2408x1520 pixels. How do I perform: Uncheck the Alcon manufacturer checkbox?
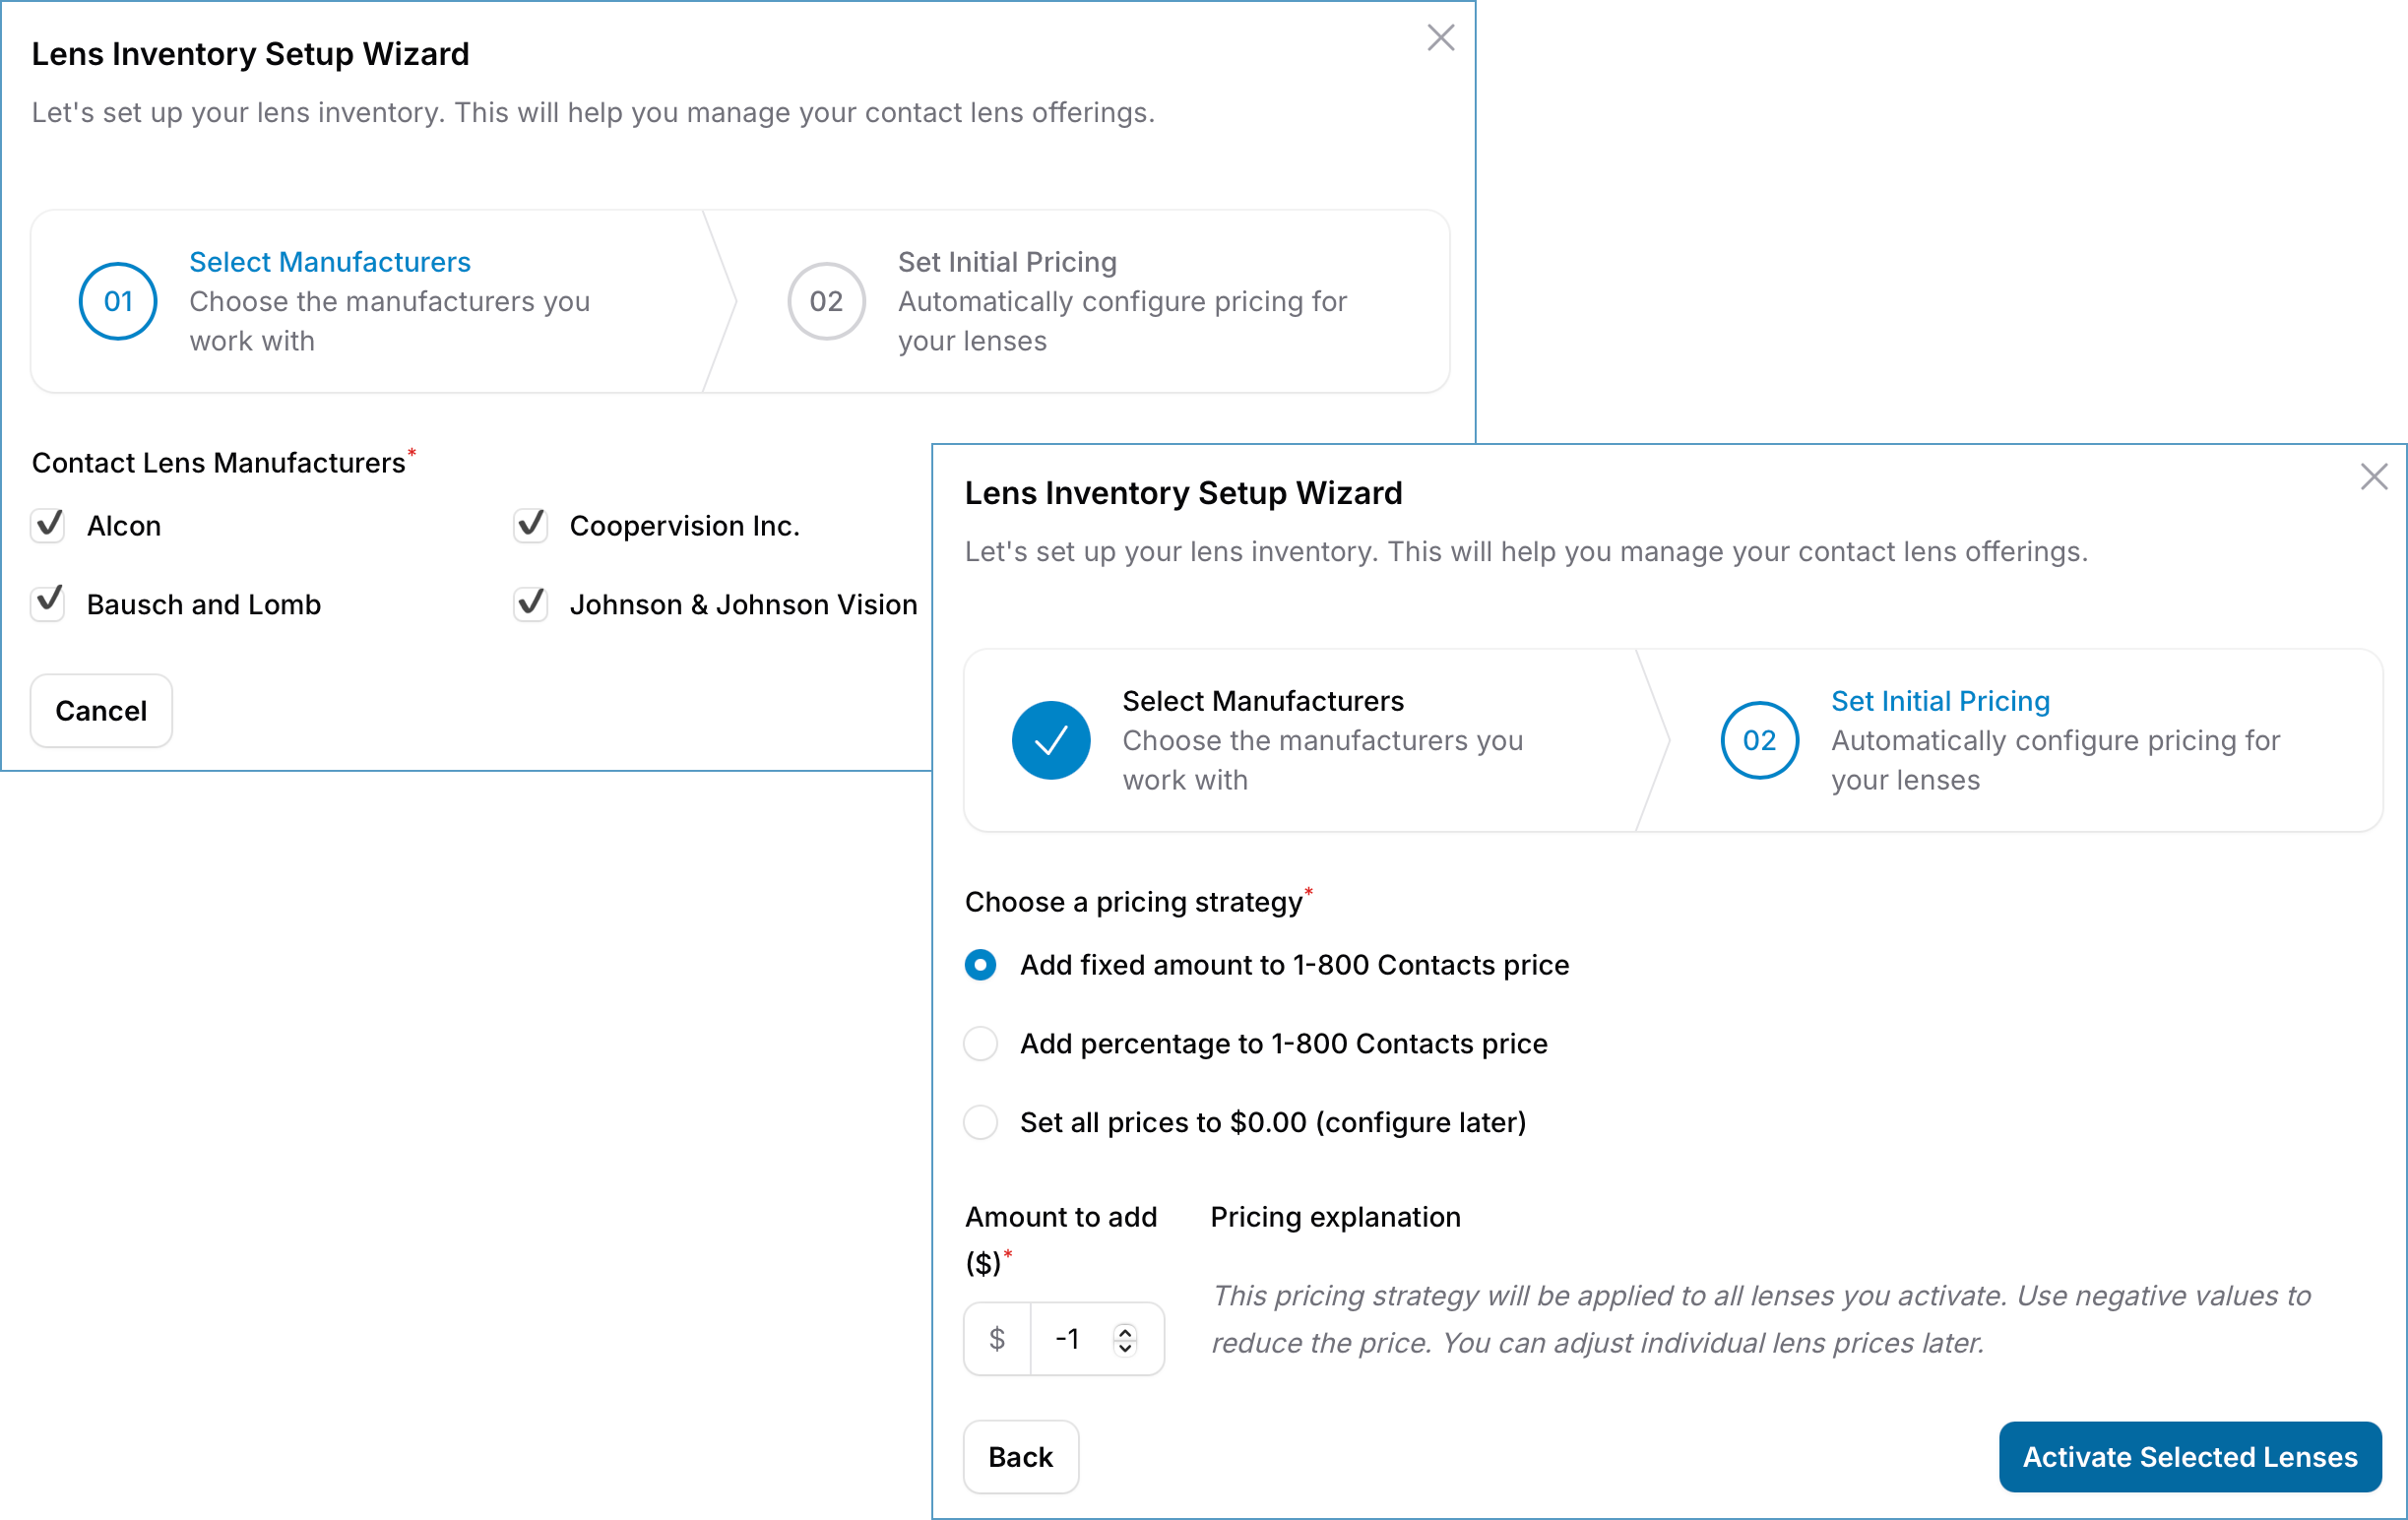click(x=48, y=525)
